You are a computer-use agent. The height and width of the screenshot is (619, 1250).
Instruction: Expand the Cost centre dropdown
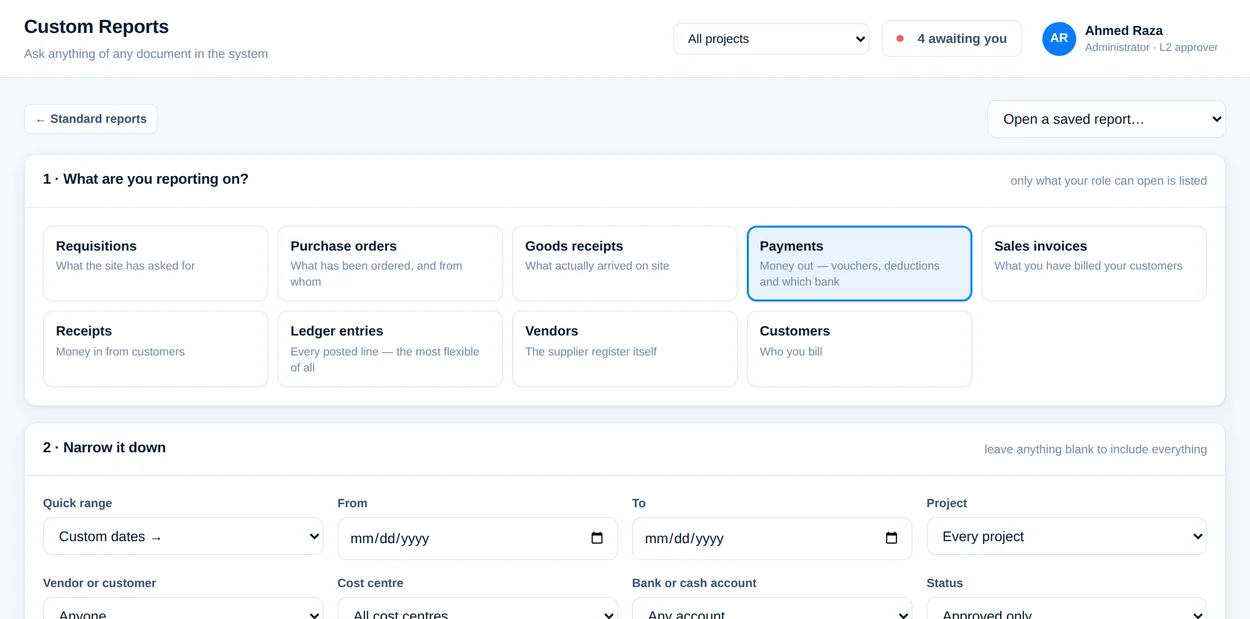[477, 609]
